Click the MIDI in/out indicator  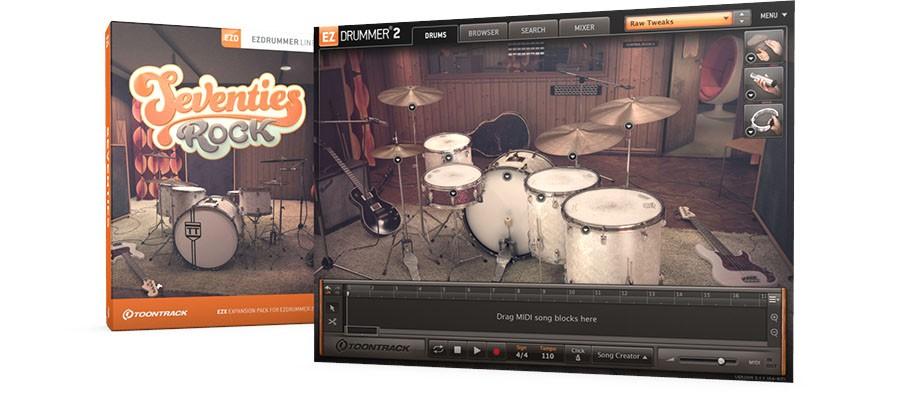pos(762,363)
